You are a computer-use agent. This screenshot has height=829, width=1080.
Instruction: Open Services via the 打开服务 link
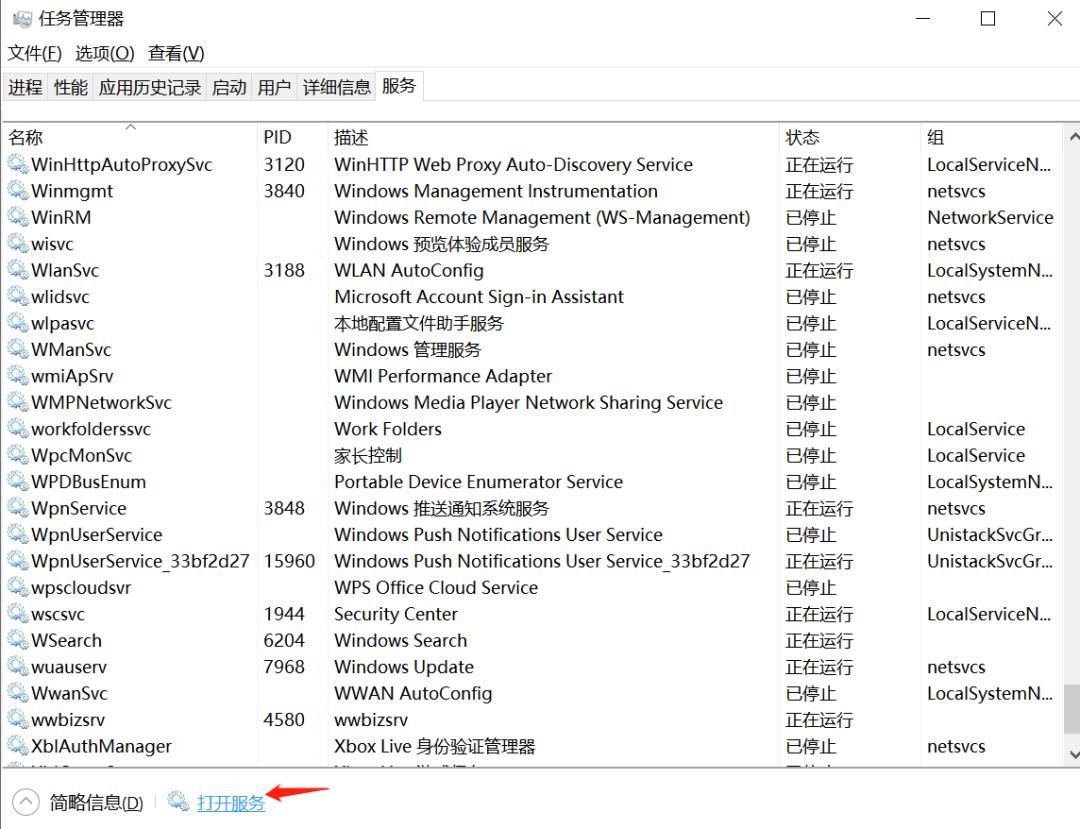coord(232,802)
